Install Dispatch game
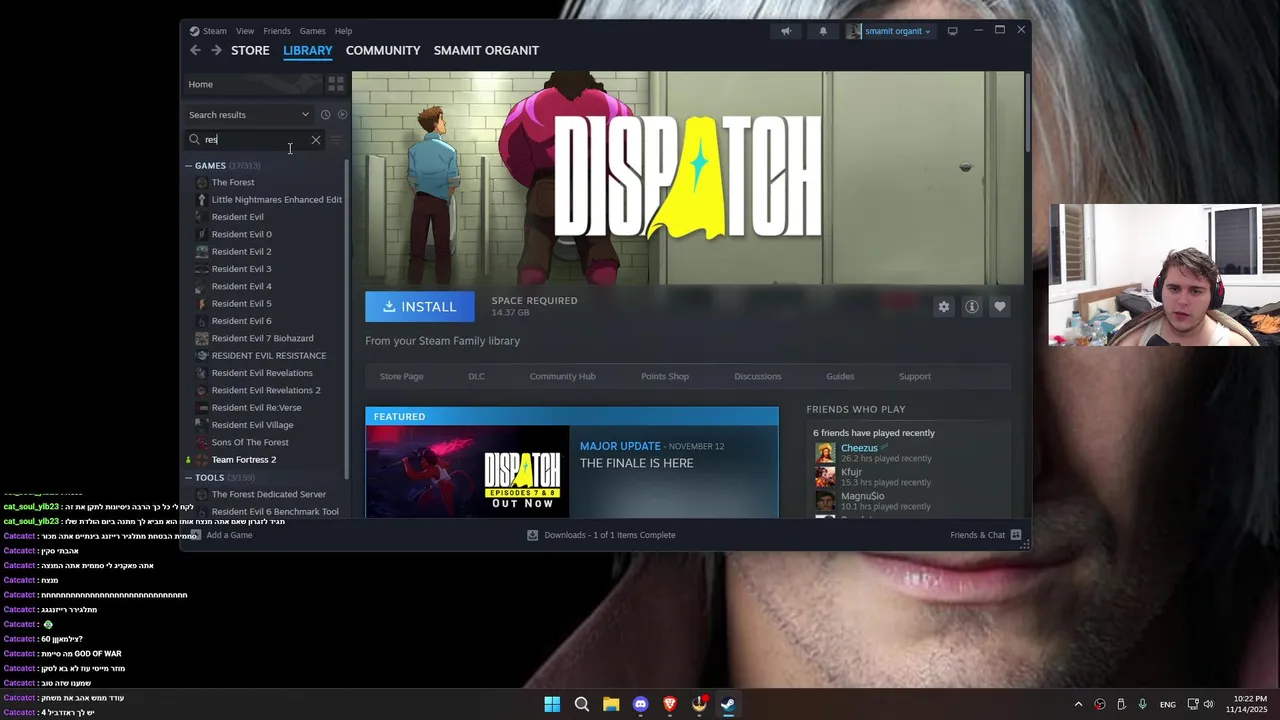 tap(419, 307)
